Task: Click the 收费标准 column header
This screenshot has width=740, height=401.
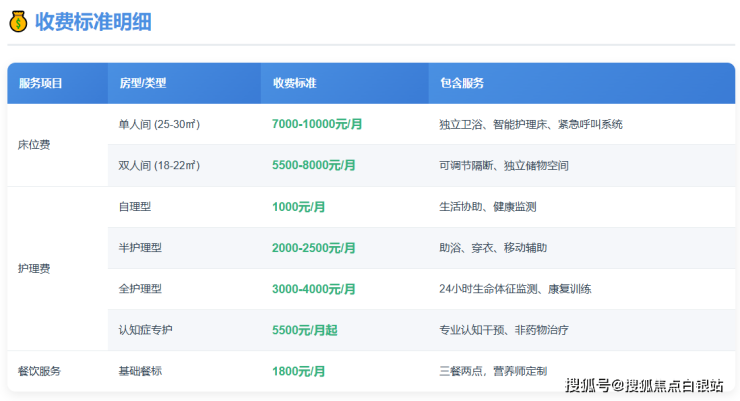Action: tap(295, 83)
